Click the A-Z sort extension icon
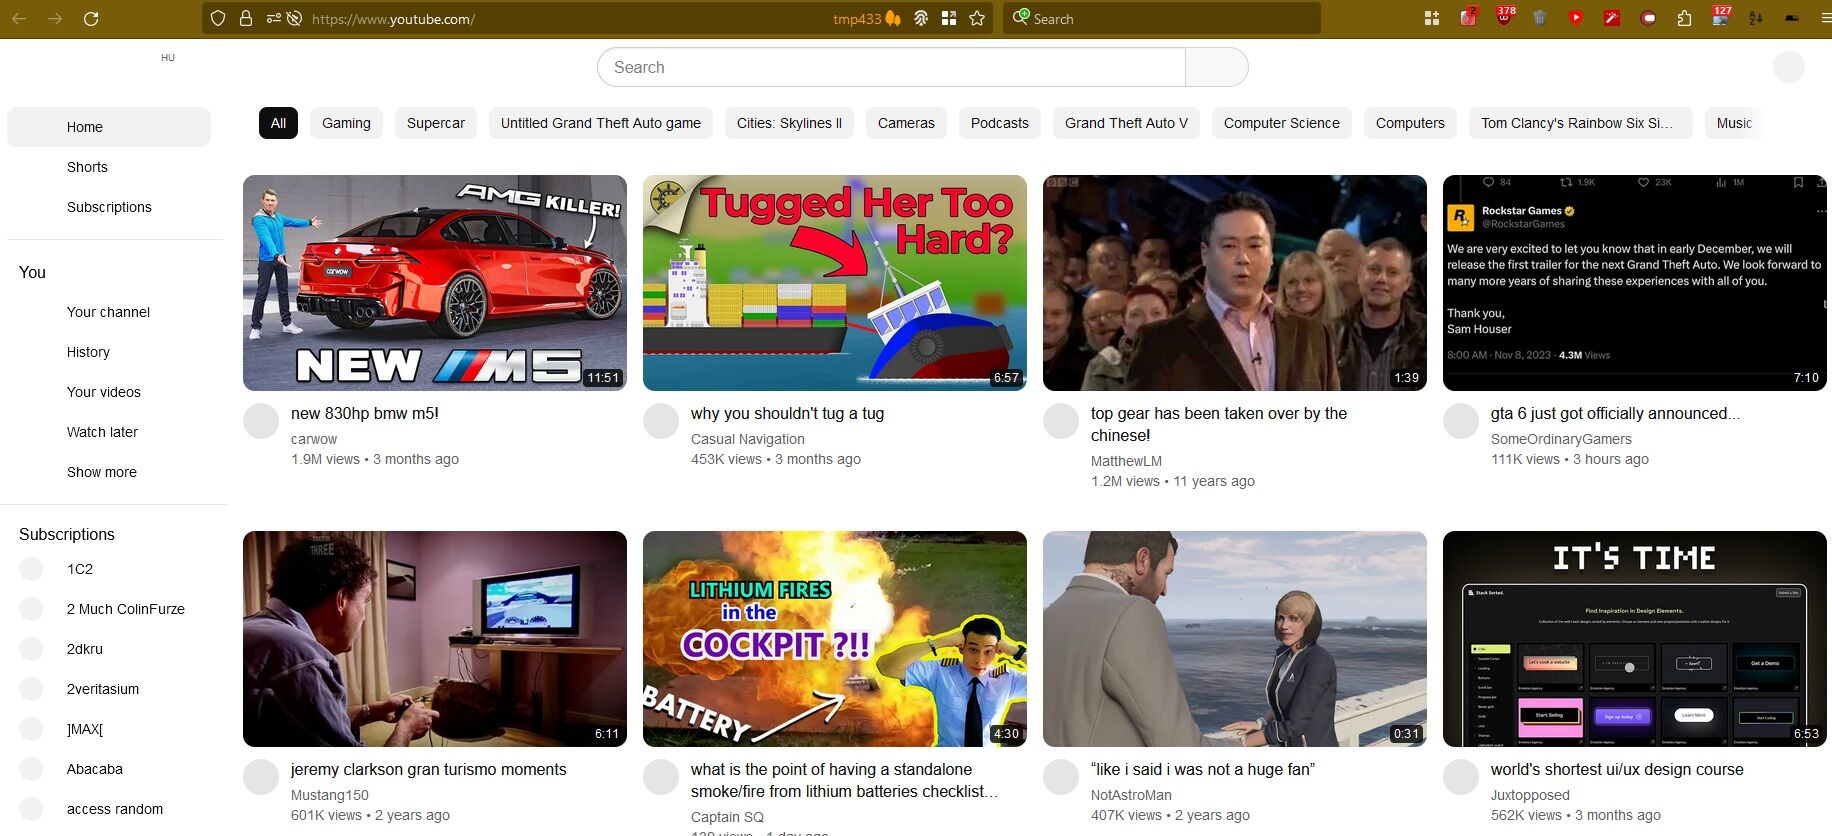The image size is (1832, 836). (x=1756, y=18)
